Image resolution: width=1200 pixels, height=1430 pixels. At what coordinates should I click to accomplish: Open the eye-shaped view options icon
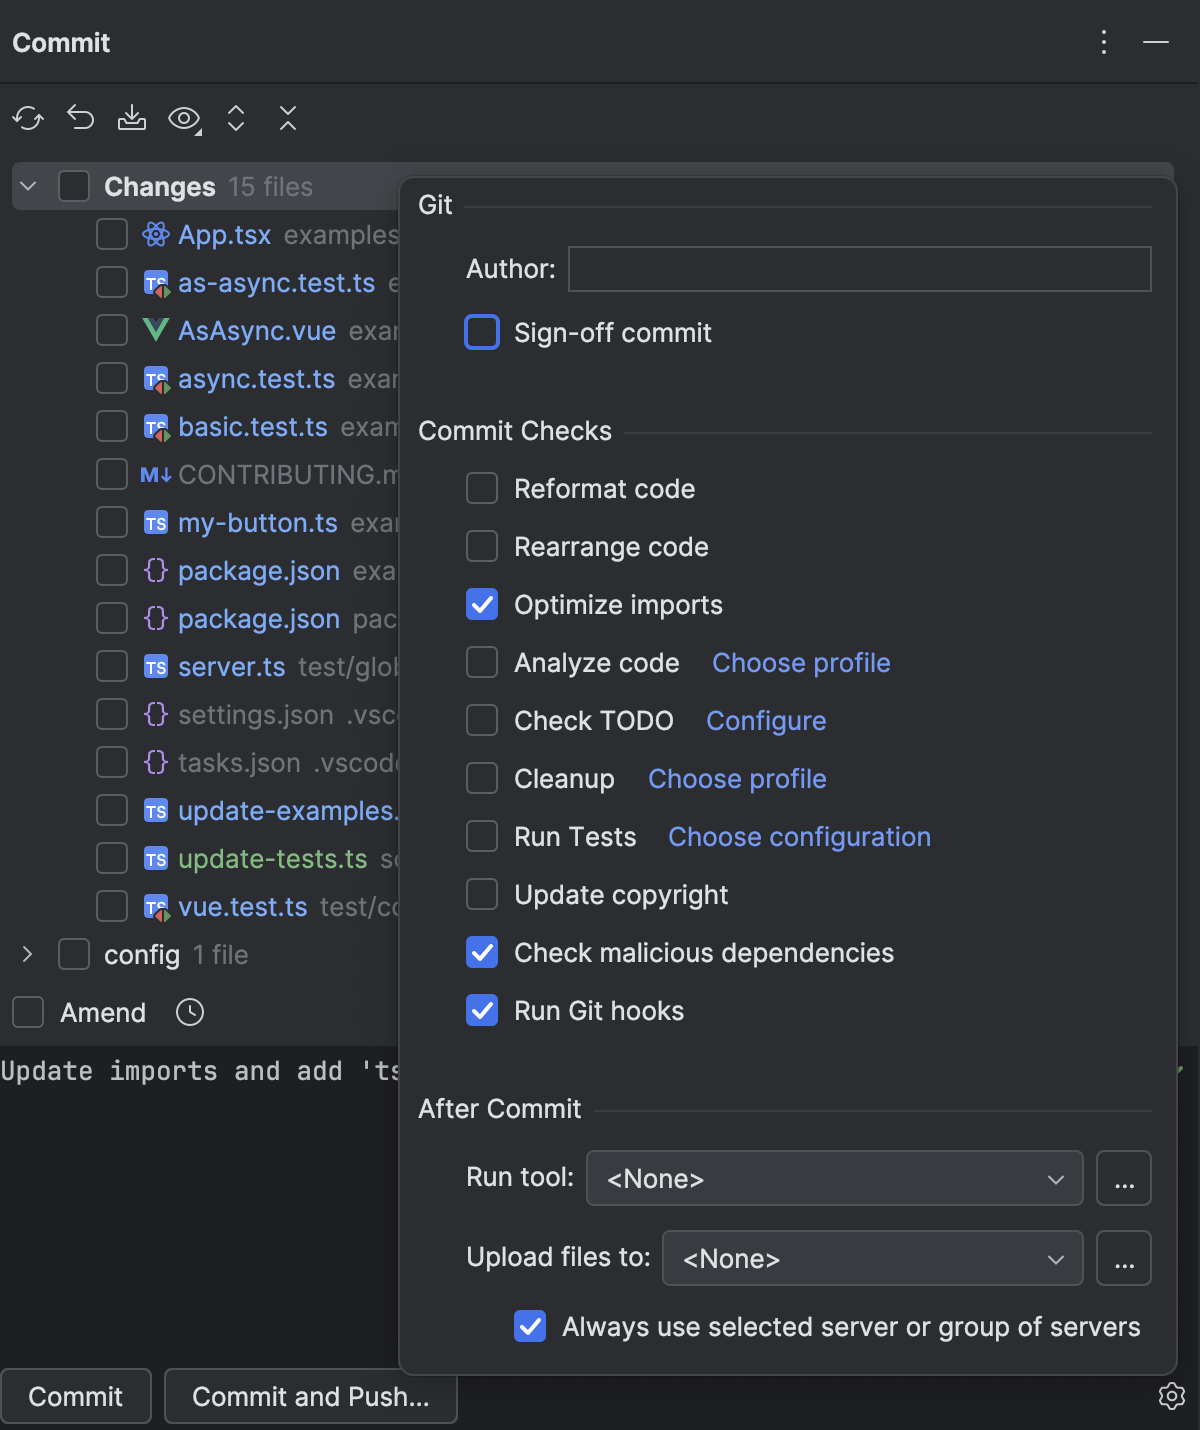pyautogui.click(x=183, y=118)
